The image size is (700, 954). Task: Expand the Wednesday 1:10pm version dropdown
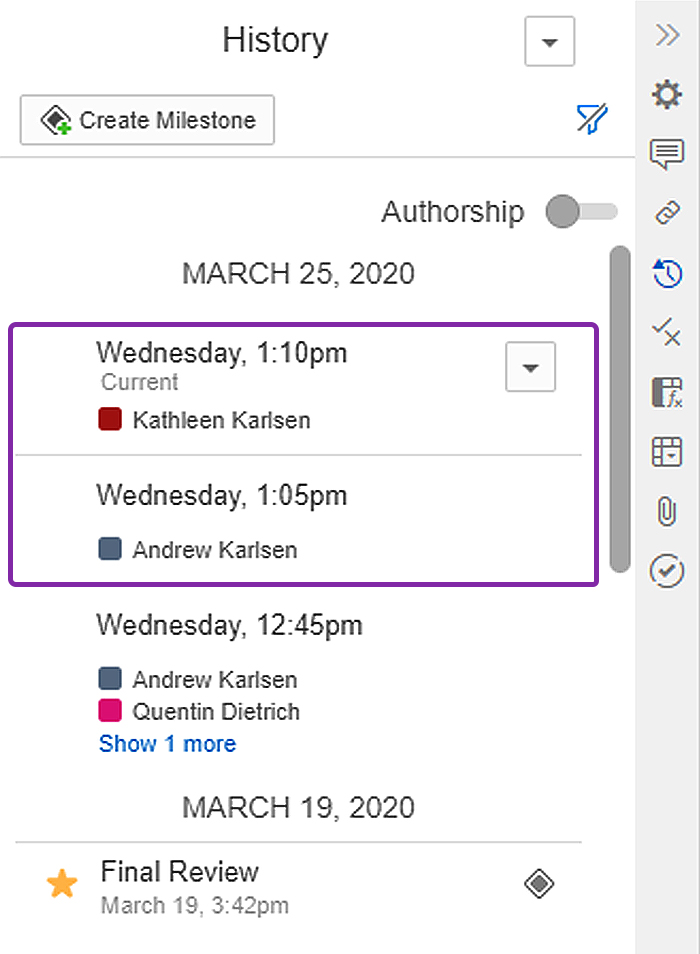(x=530, y=367)
